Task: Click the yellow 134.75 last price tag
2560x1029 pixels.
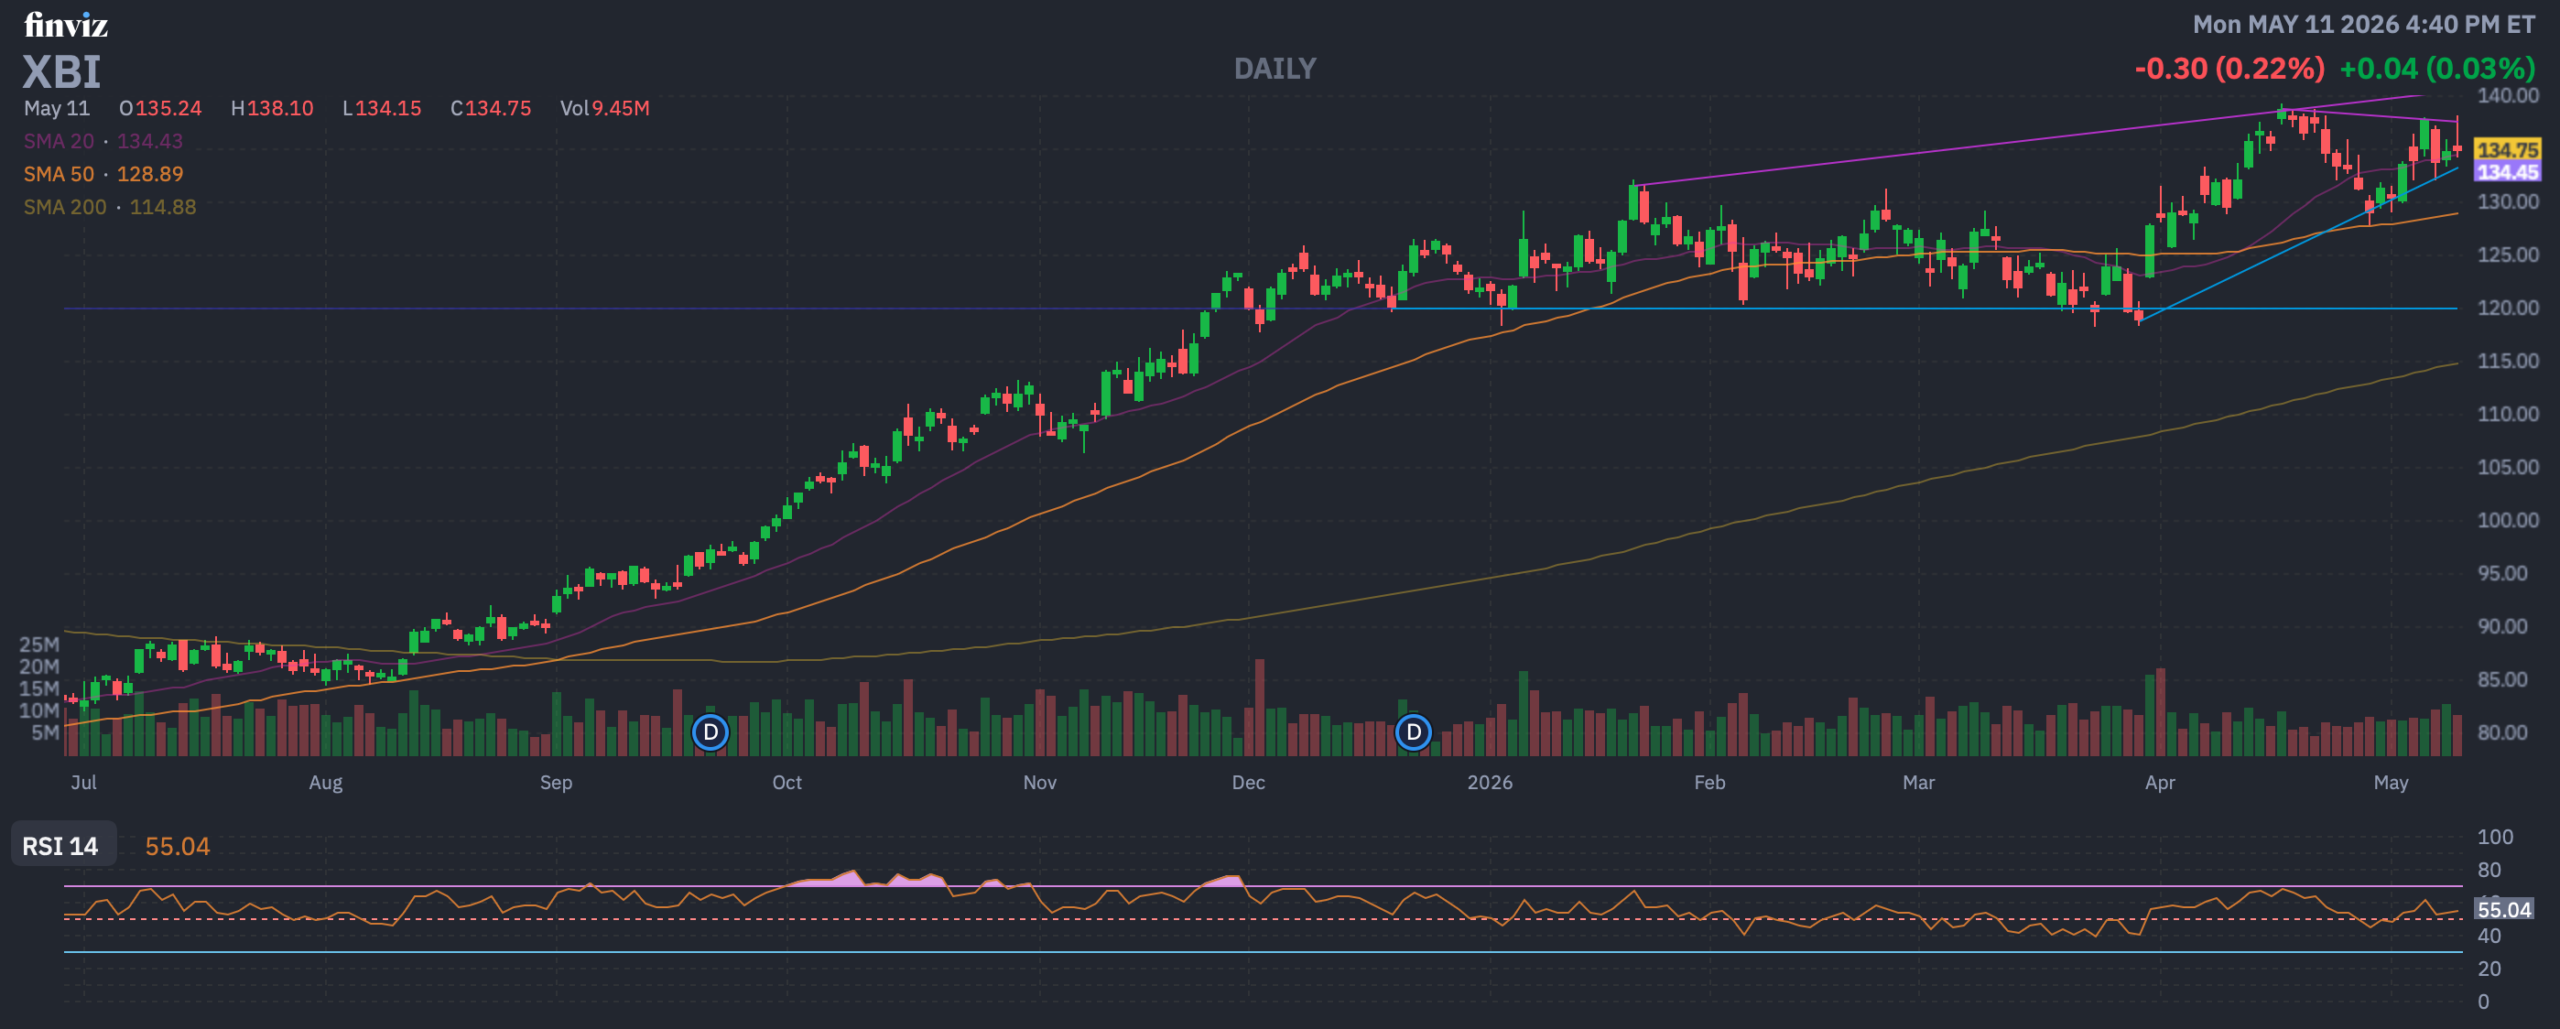Action: point(2507,150)
